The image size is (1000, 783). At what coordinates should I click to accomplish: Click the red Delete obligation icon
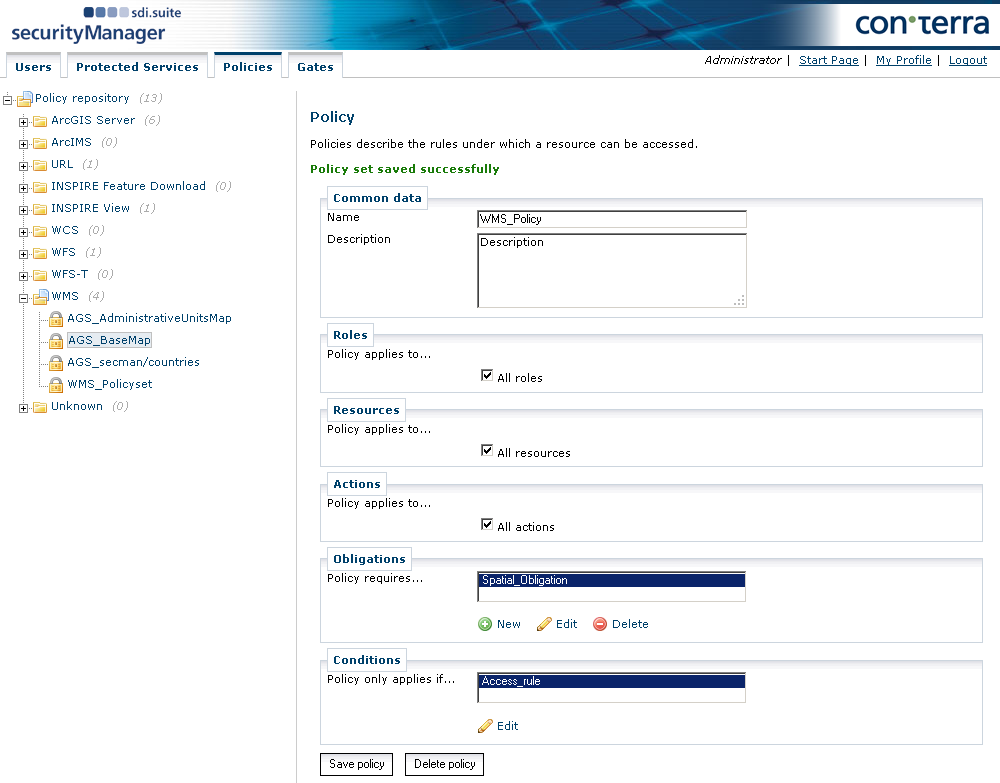(x=602, y=623)
